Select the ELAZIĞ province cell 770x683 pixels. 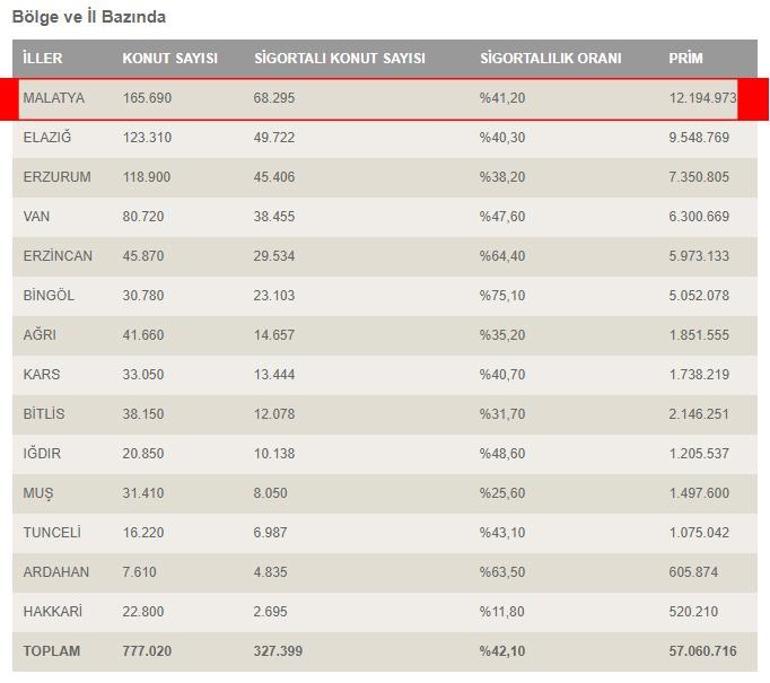pos(47,137)
